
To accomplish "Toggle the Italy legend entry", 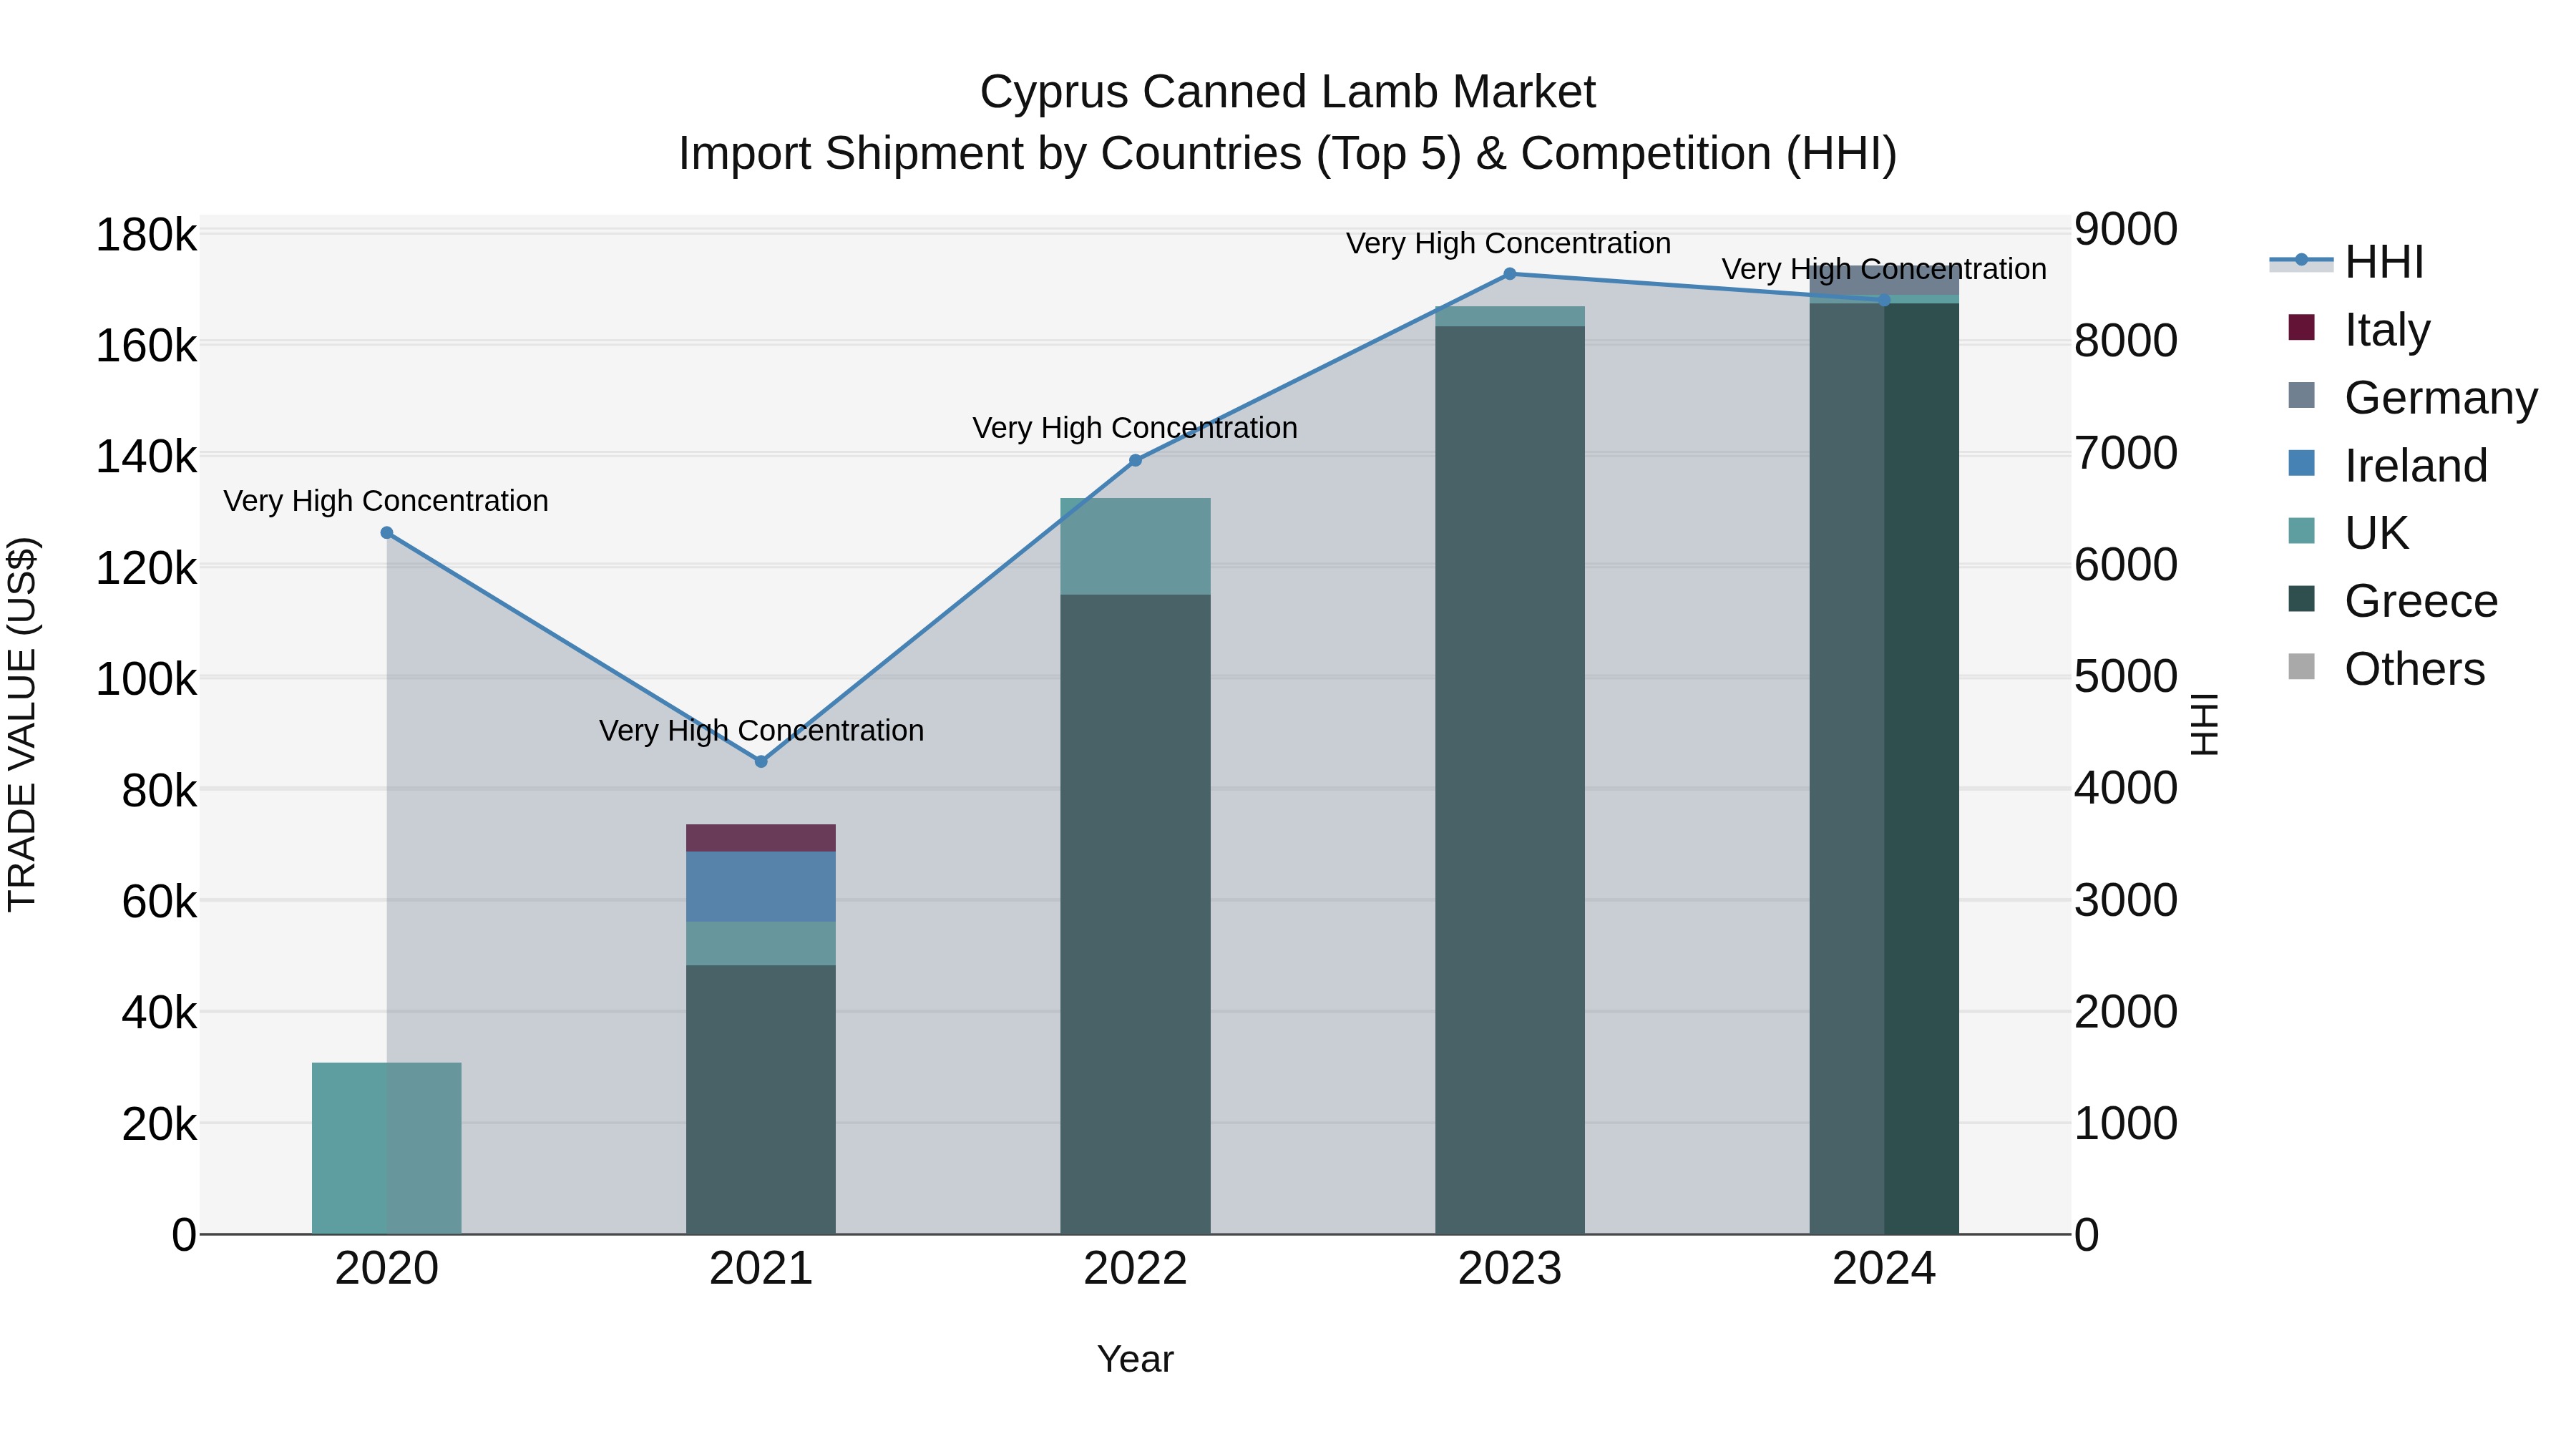I will (2359, 329).
